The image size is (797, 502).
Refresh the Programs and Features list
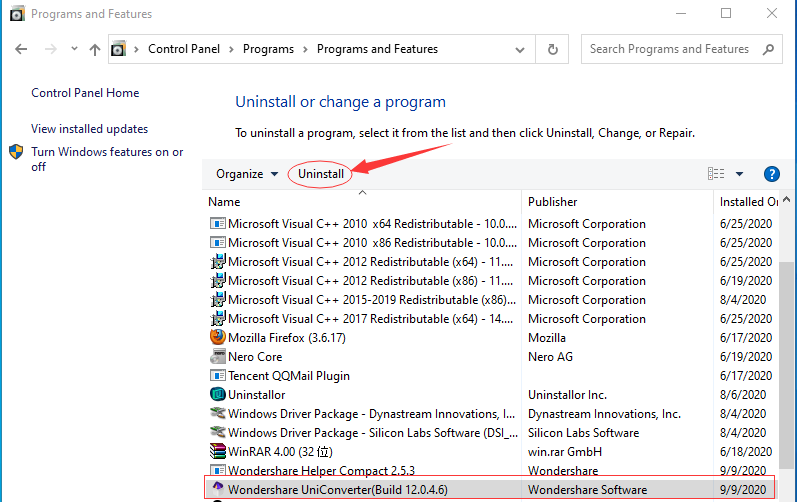tap(553, 49)
